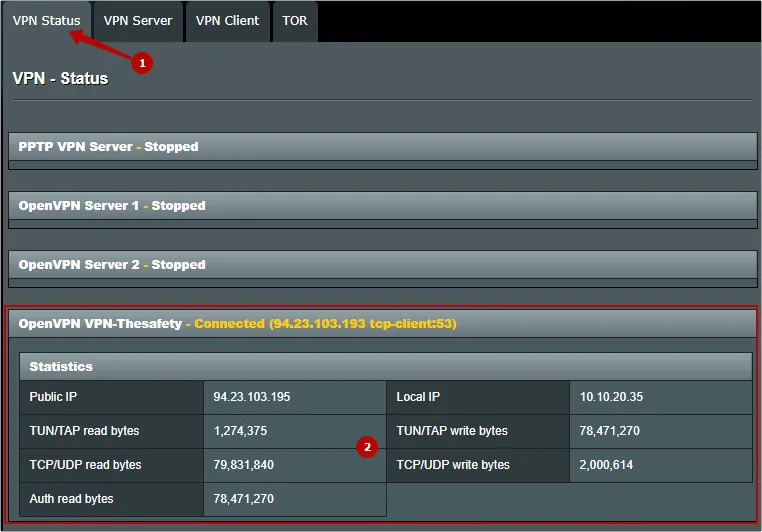Click the TCP/UDP read bytes value 79,831,840
Image resolution: width=762 pixels, height=532 pixels.
click(x=243, y=465)
